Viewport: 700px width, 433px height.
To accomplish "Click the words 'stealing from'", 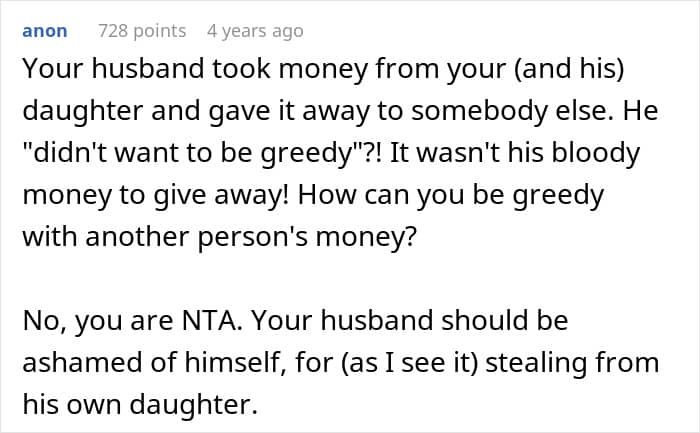I will 572,362.
